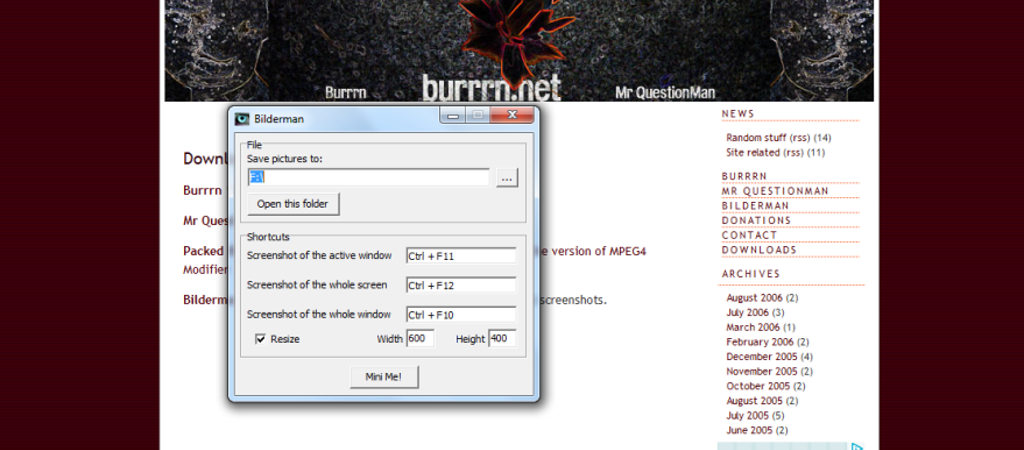Click the NEWS sidebar heading
Image resolution: width=1024 pixels, height=450 pixels.
point(738,114)
